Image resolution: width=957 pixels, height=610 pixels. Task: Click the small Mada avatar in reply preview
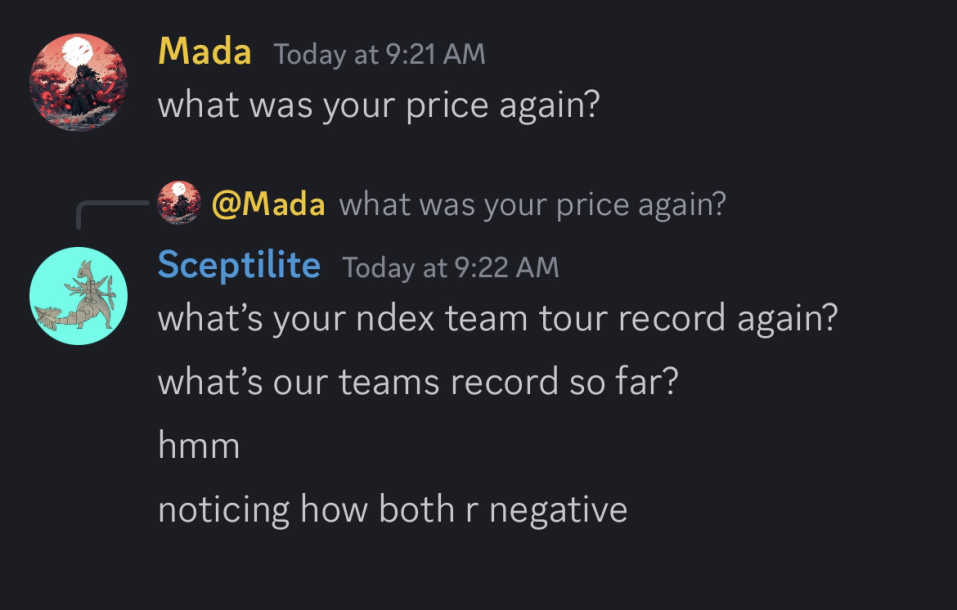coord(180,203)
